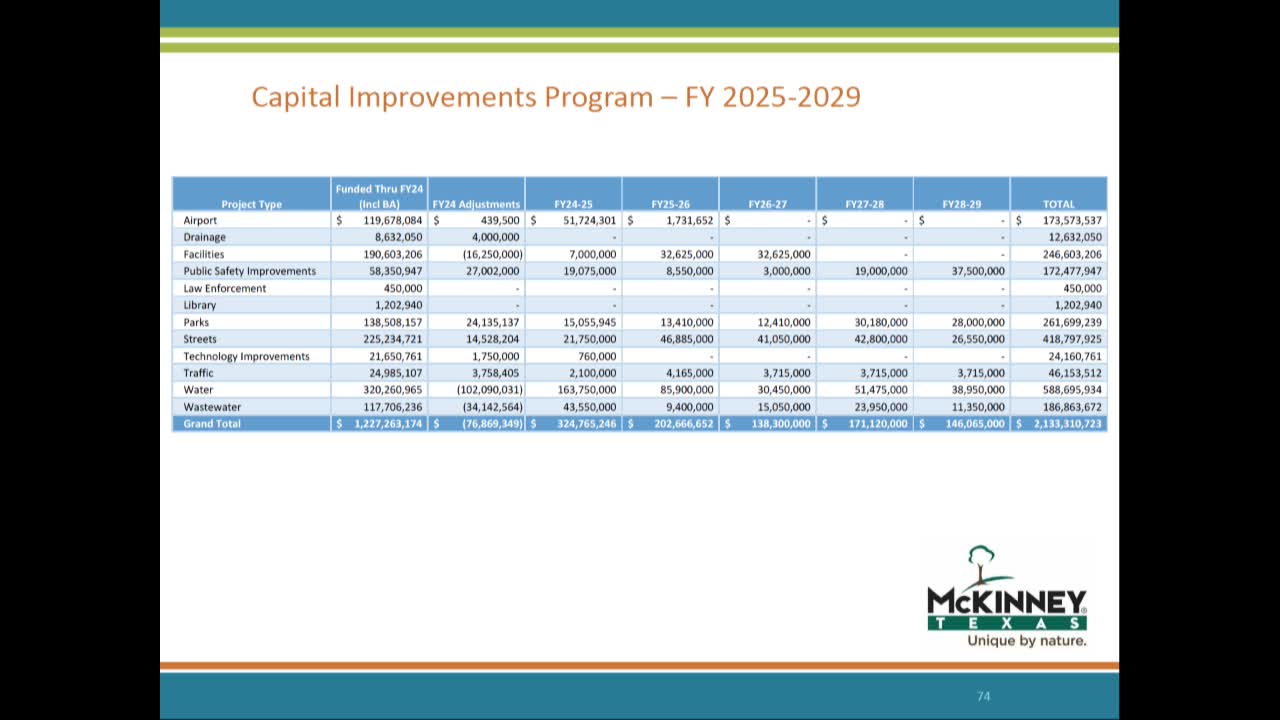Click the McKinney Texas logo

(x=1007, y=596)
